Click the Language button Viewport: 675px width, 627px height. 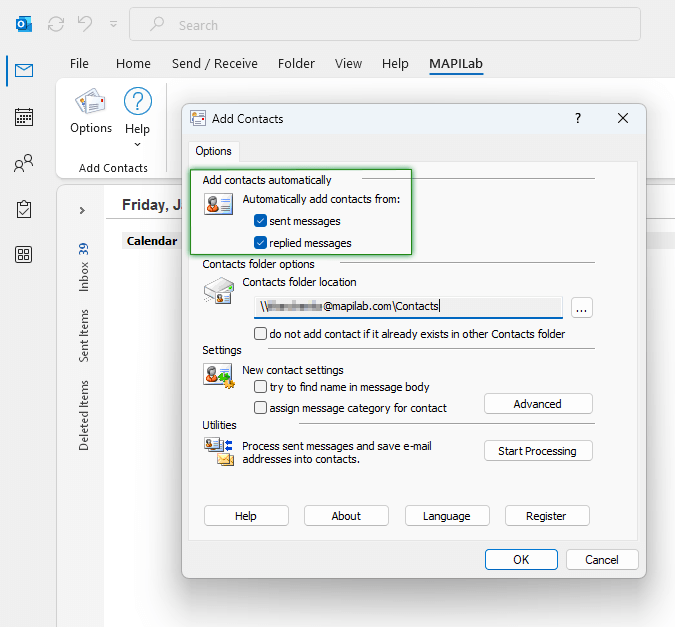pos(447,516)
